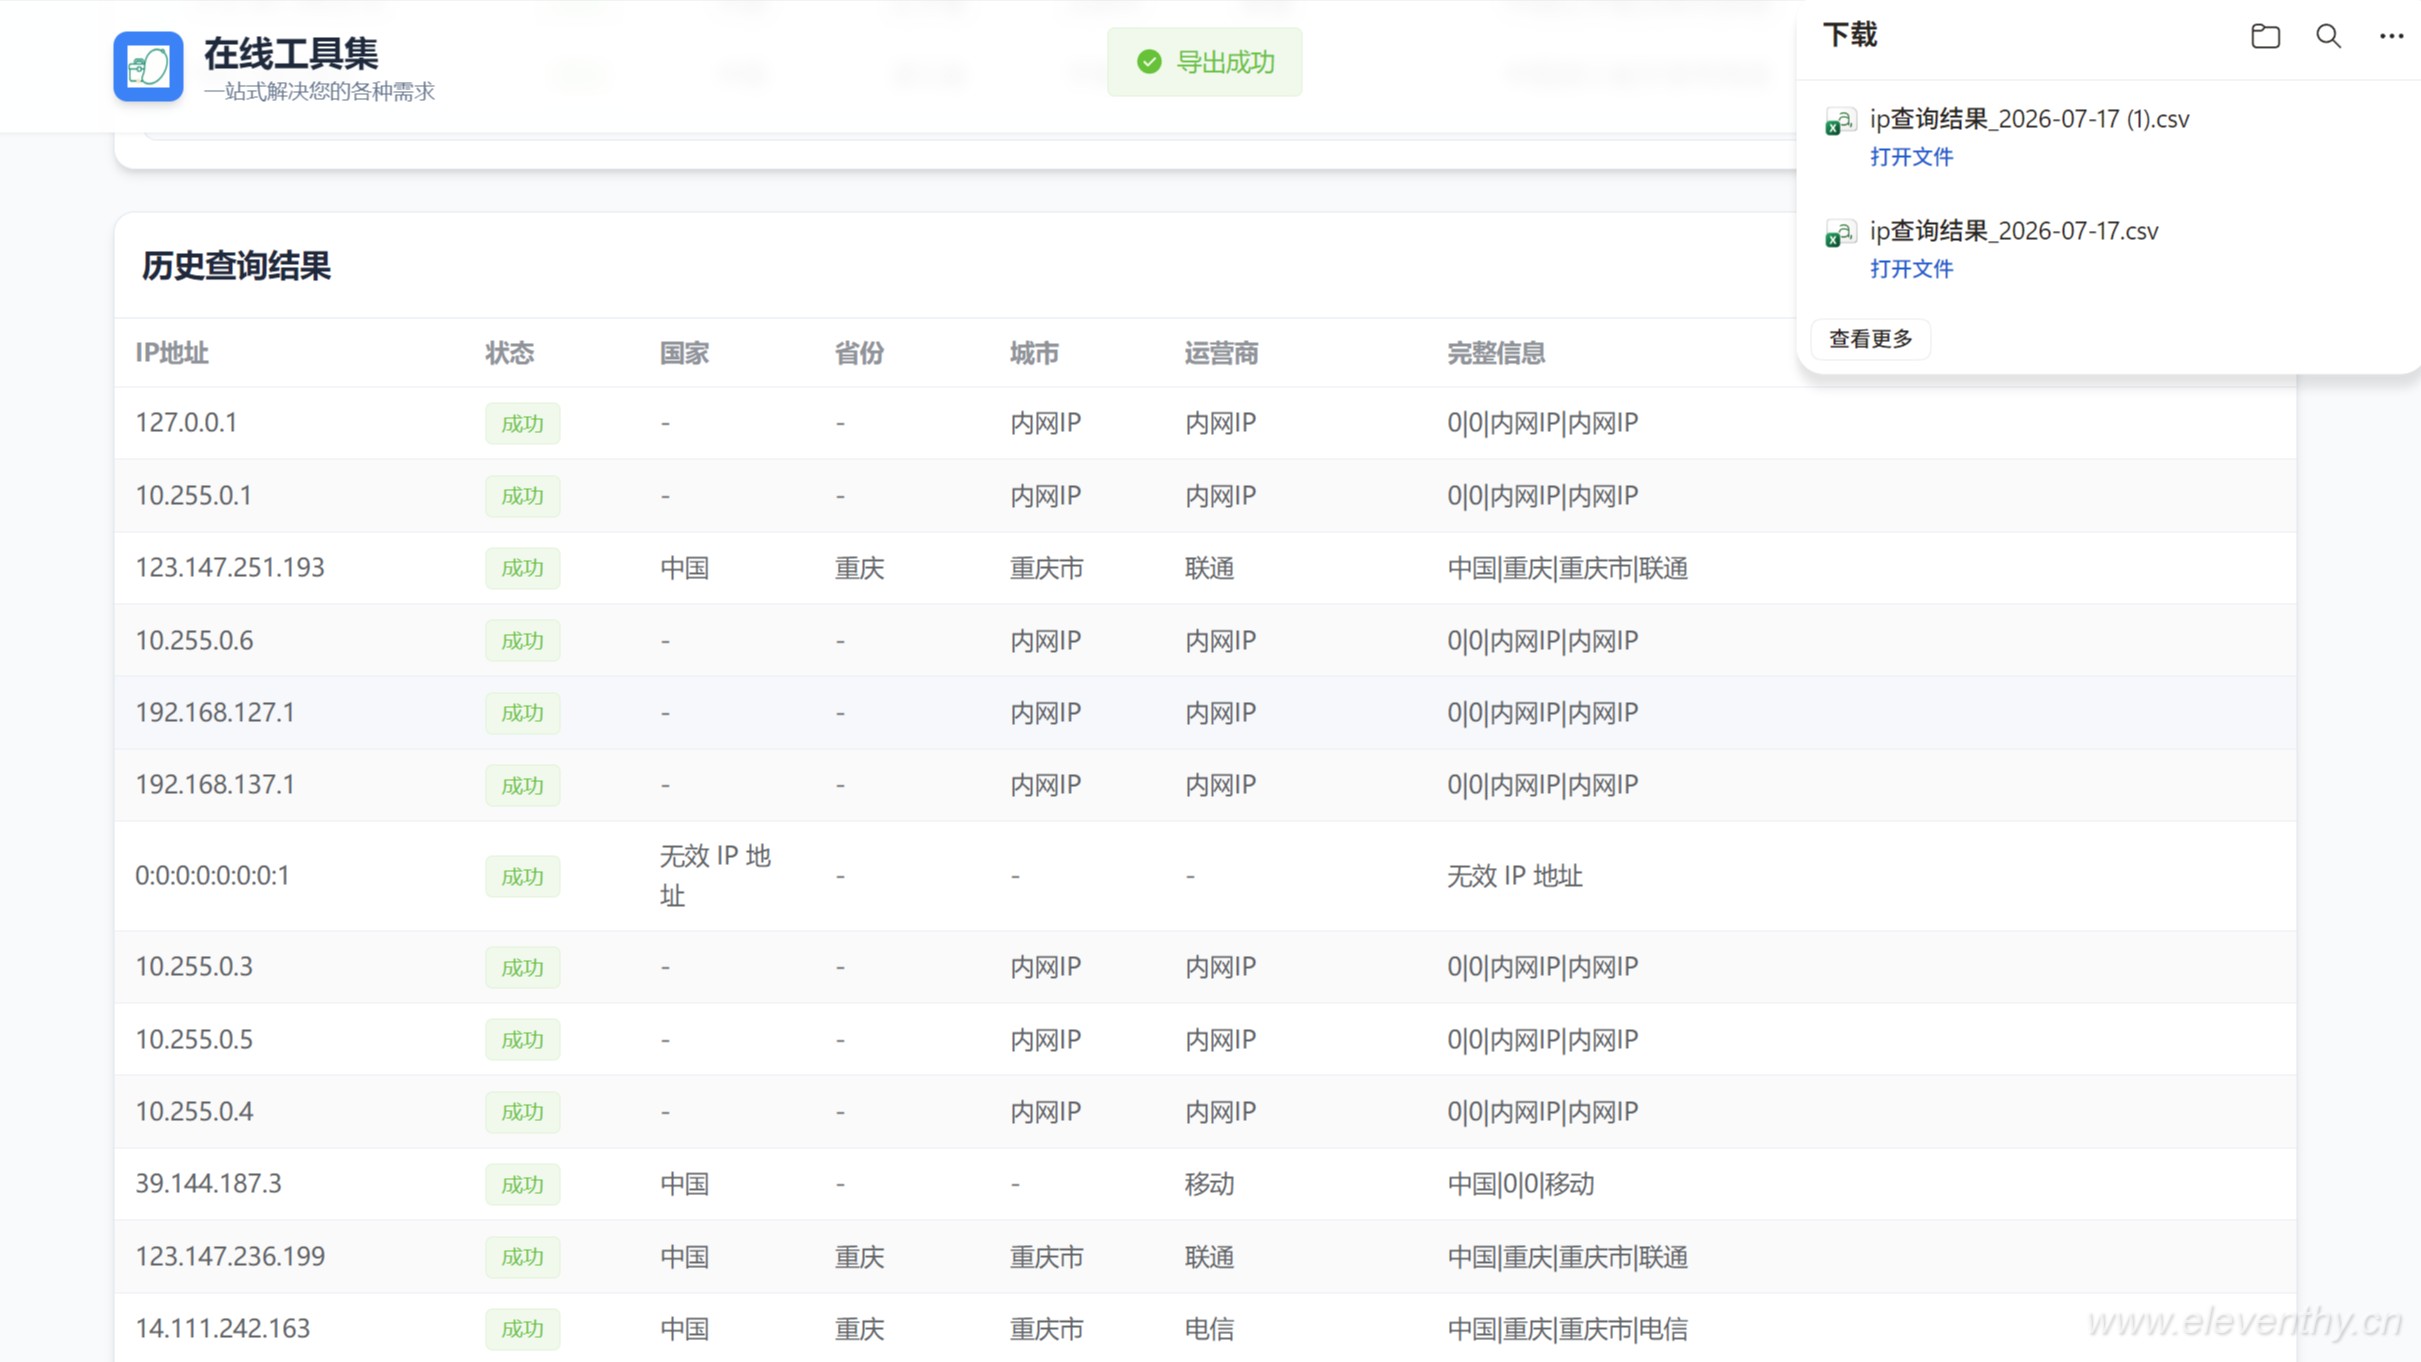Select IP cell 39.144.187.3
This screenshot has height=1362, width=2421.
[208, 1184]
